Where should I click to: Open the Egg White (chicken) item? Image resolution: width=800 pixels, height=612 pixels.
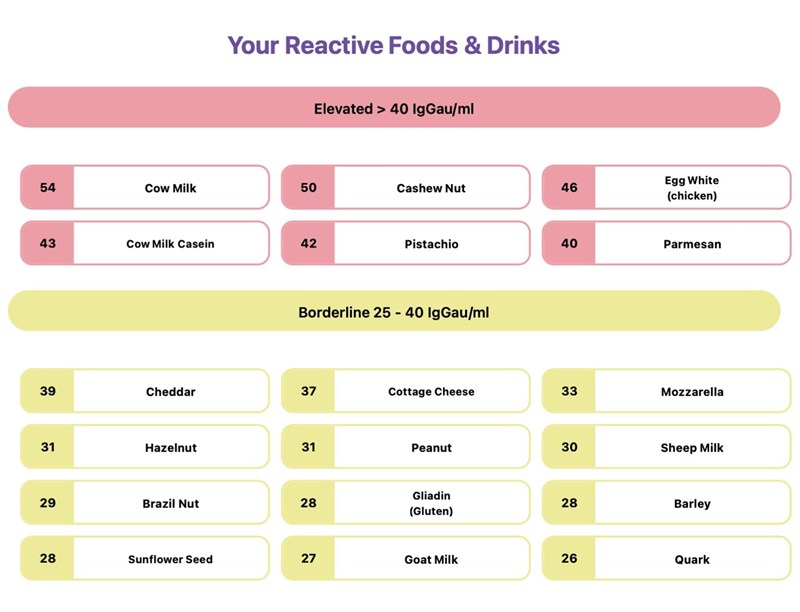pyautogui.click(x=666, y=187)
